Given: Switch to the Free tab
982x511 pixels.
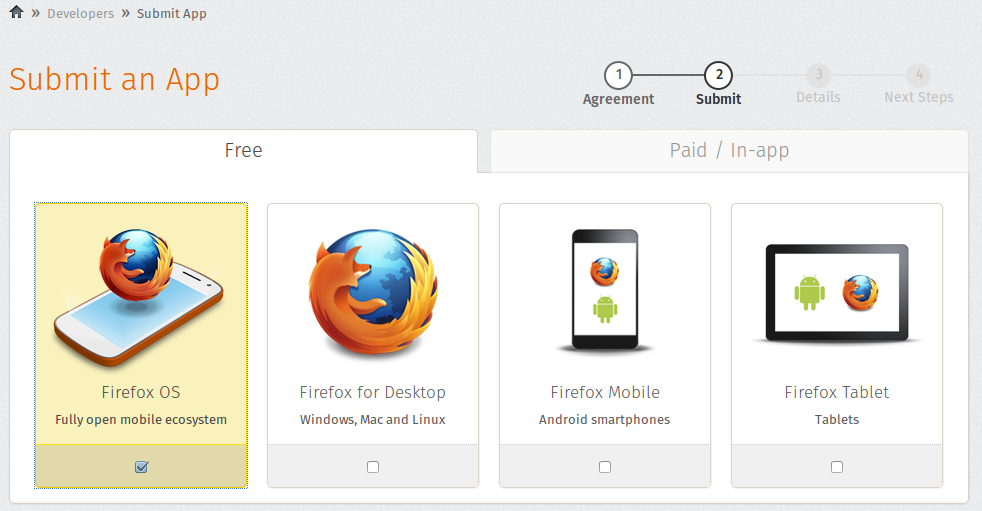Looking at the screenshot, I should (244, 151).
